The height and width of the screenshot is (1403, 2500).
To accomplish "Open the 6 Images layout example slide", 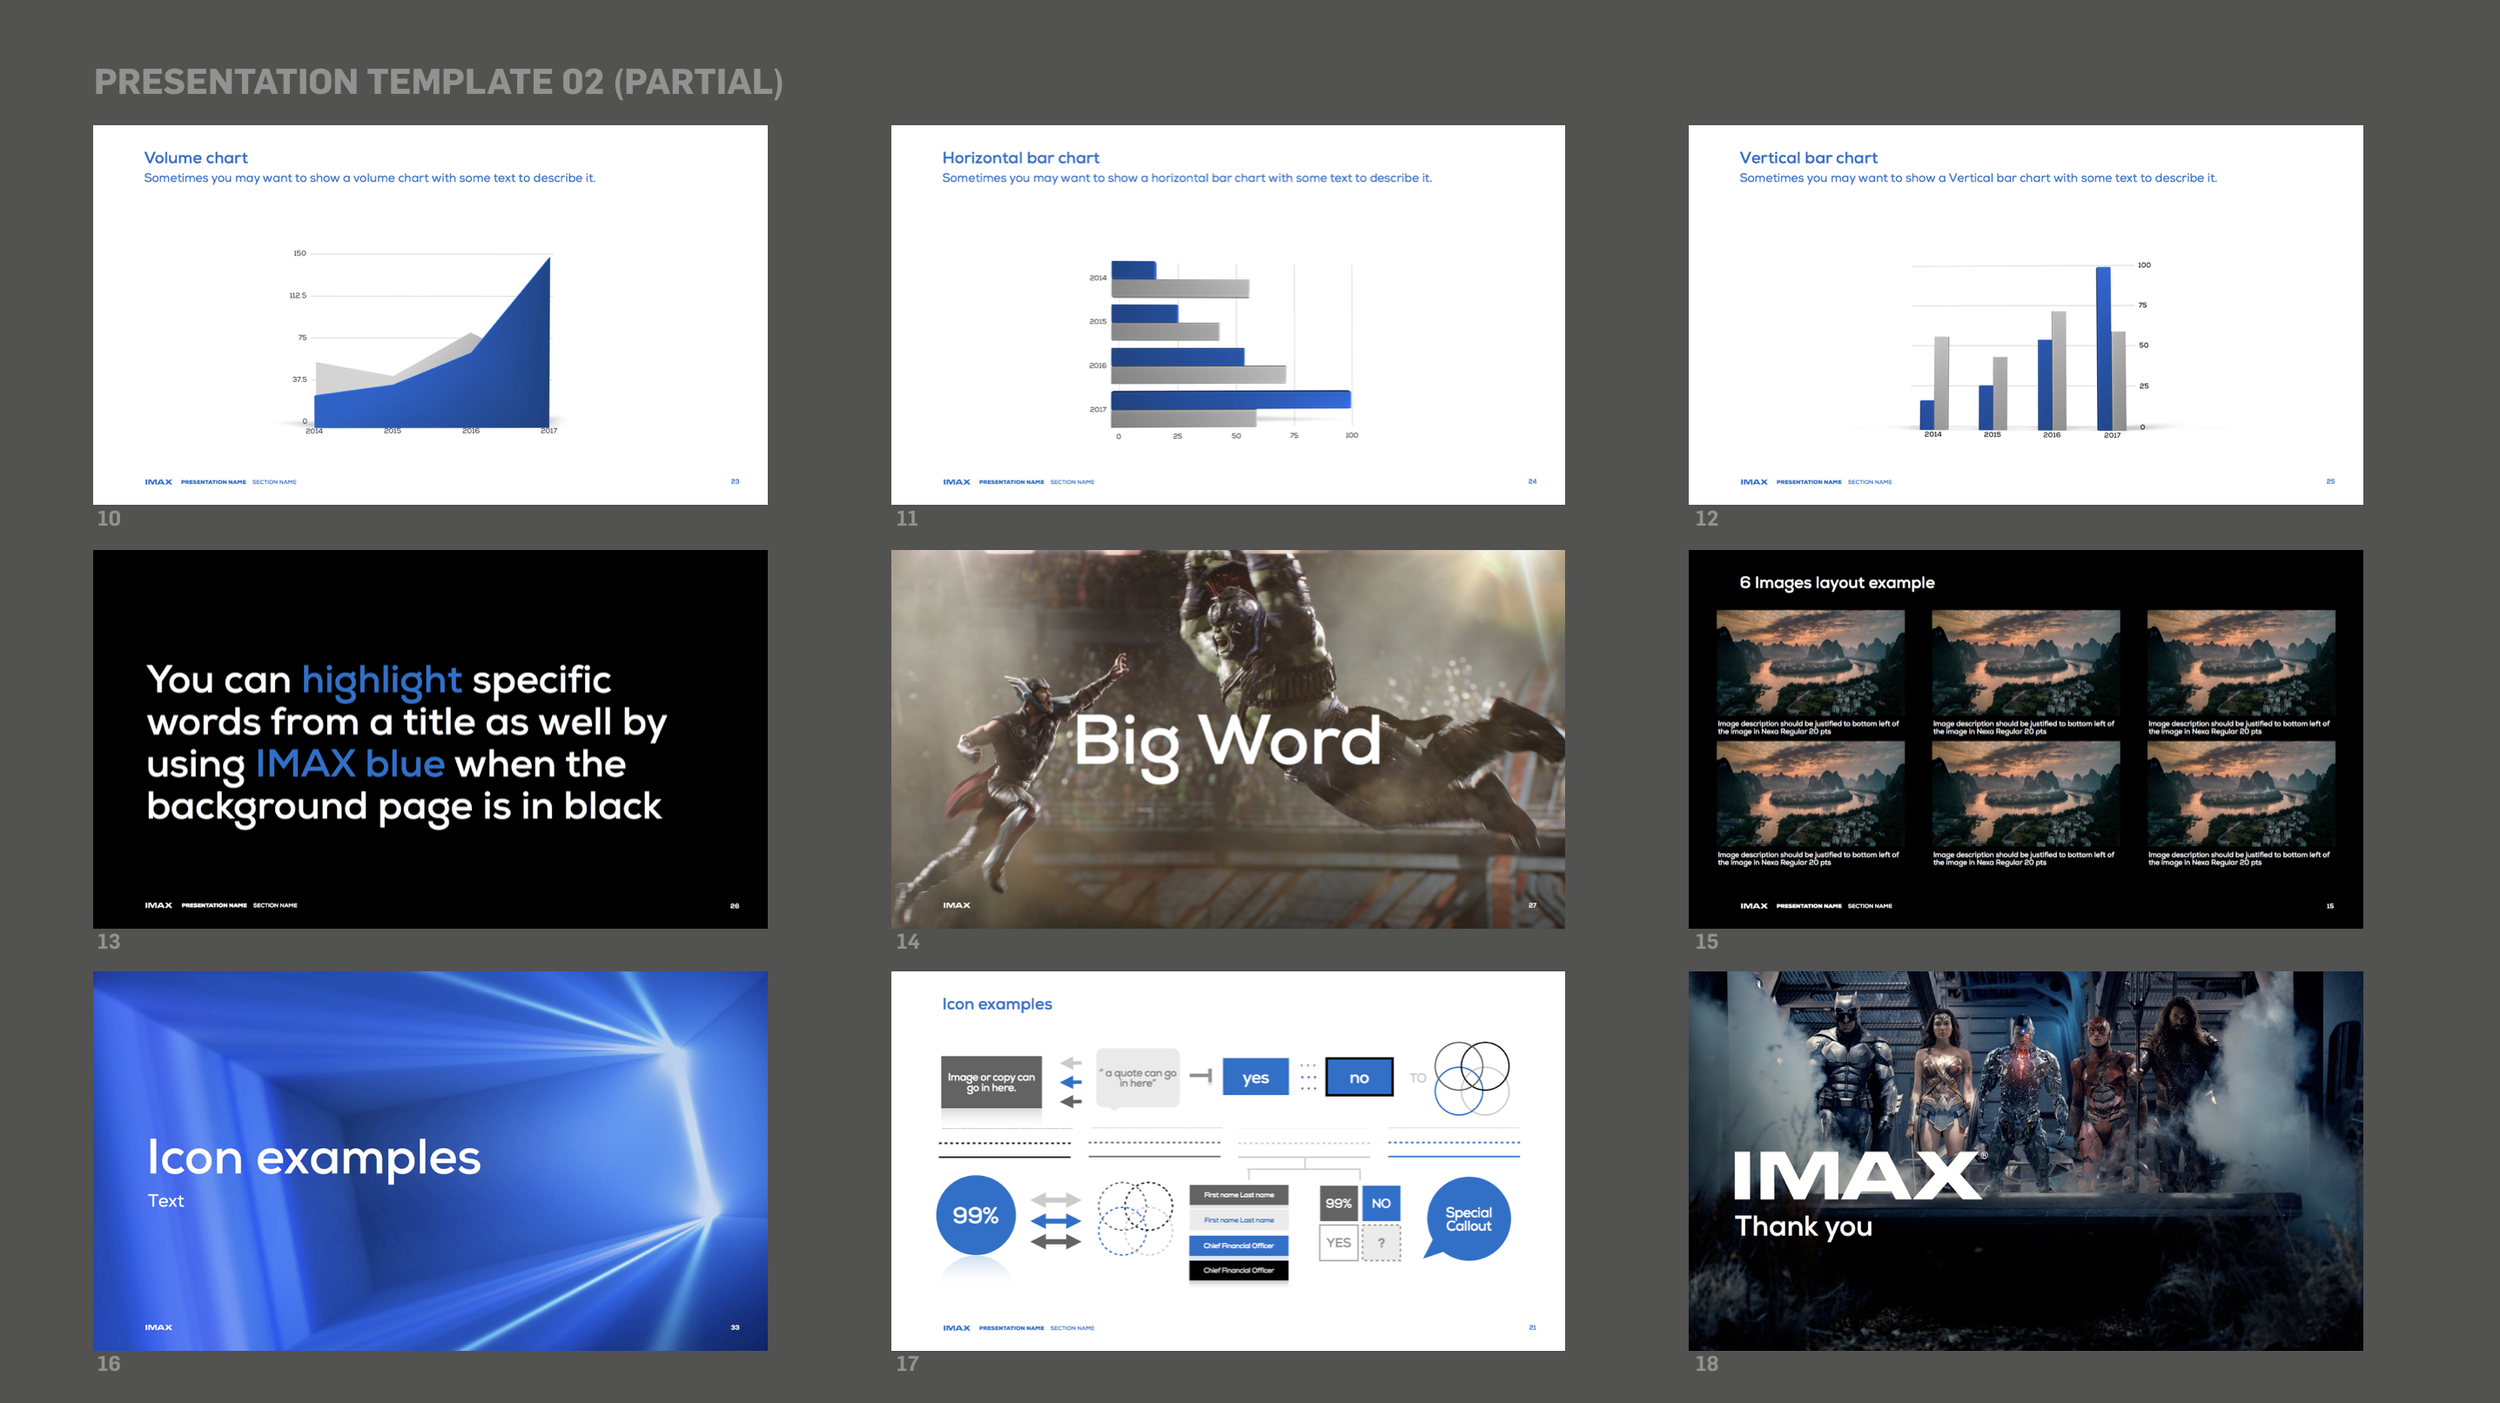I will coord(2026,739).
